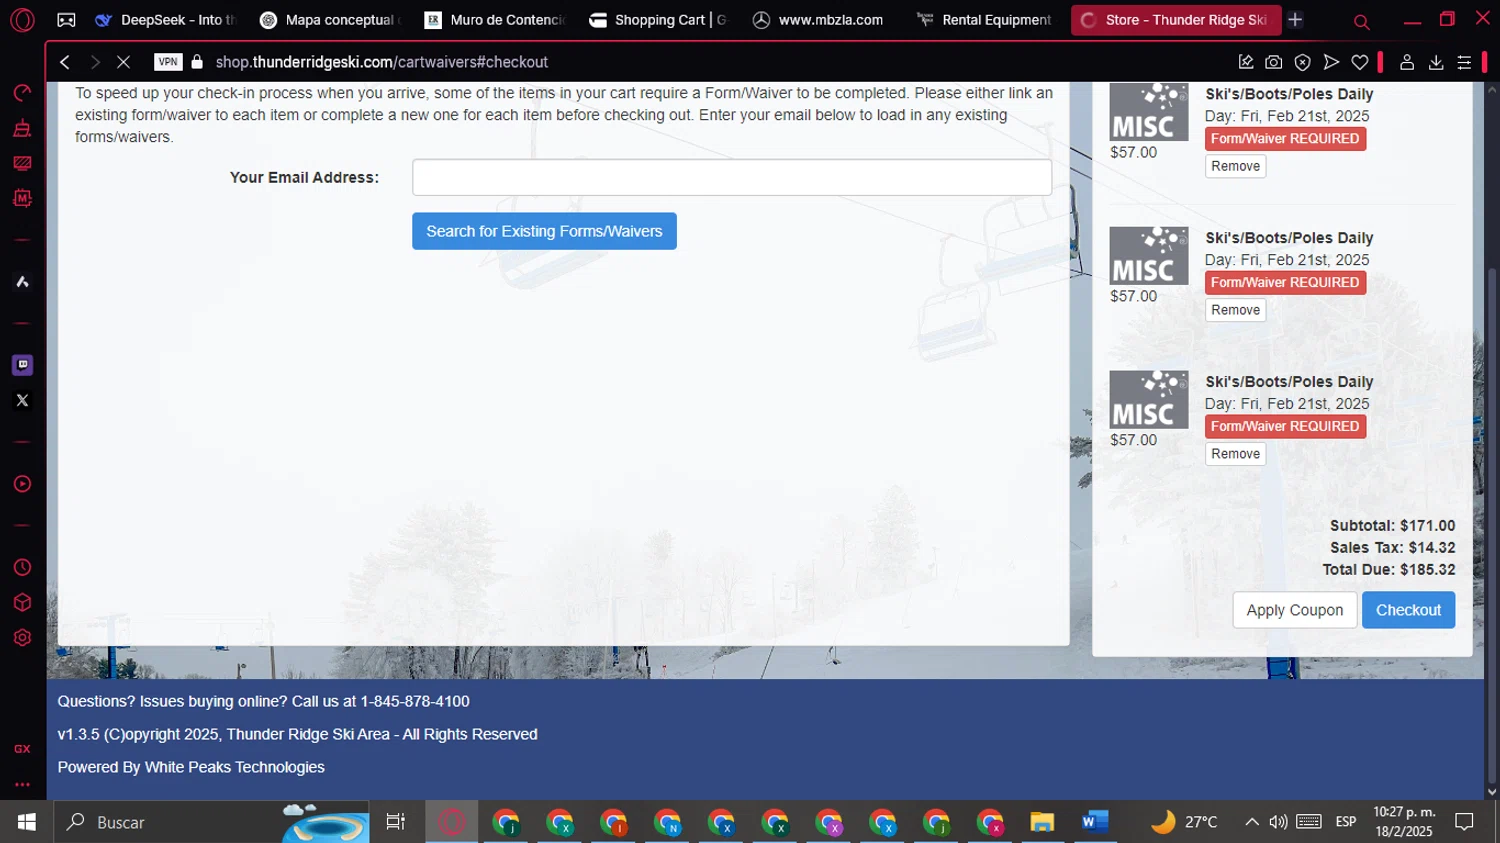Open the touch keyboard tray icon

coord(1309,822)
